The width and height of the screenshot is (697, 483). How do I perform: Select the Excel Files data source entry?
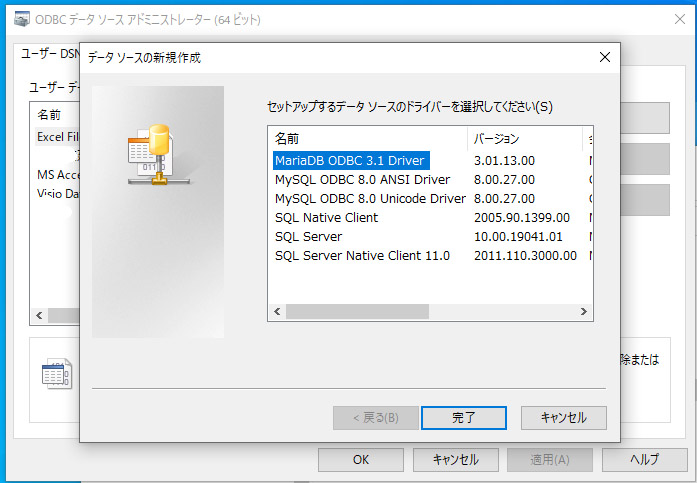click(57, 137)
